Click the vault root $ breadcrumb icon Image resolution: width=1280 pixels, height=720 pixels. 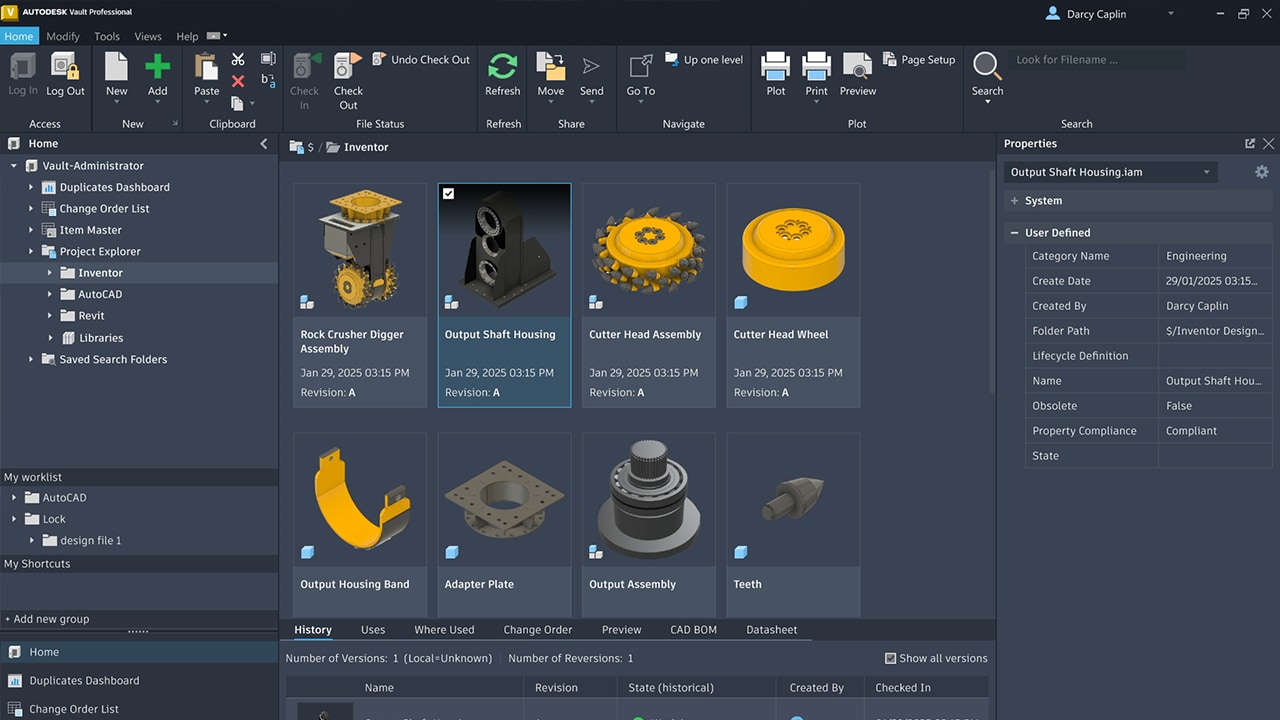[297, 147]
